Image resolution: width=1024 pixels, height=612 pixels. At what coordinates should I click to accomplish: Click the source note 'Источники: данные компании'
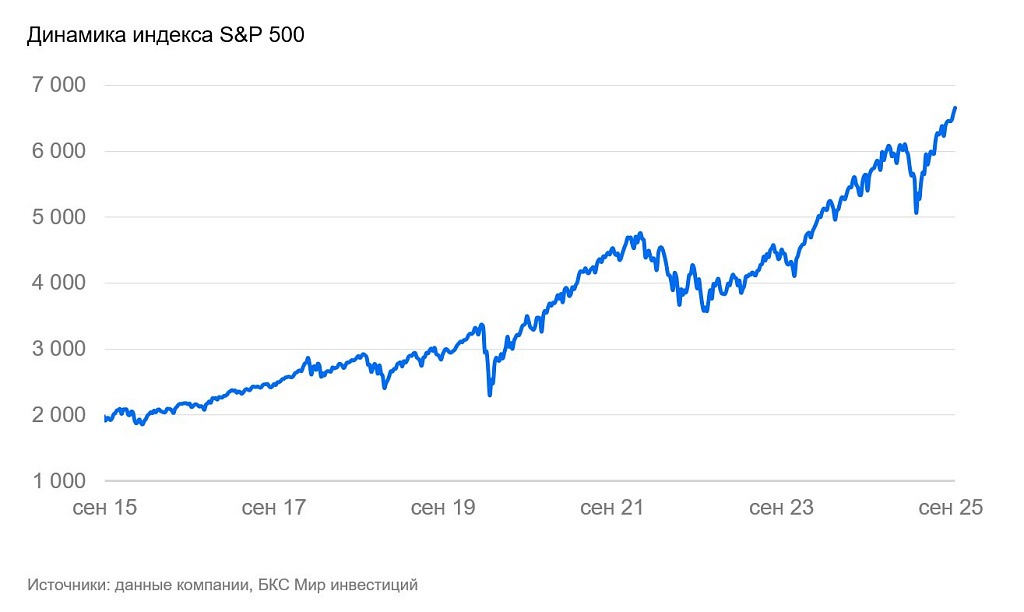(138, 585)
